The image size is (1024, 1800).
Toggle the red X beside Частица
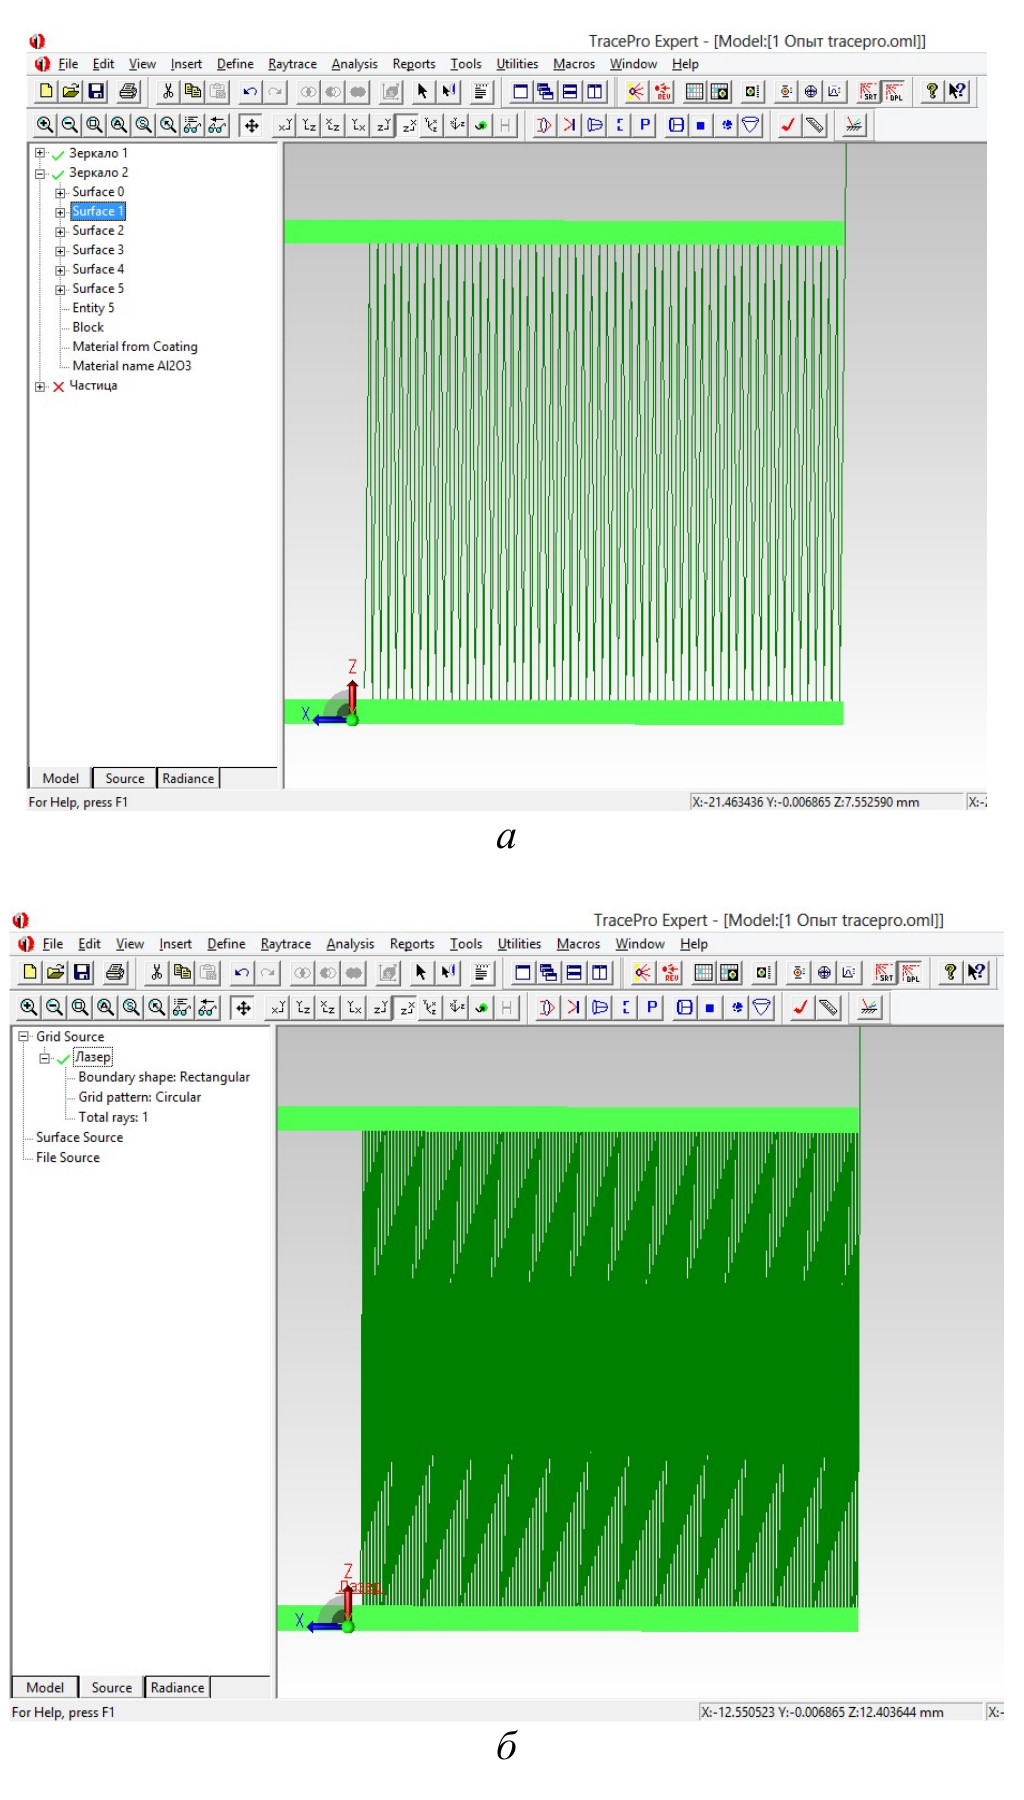(58, 387)
